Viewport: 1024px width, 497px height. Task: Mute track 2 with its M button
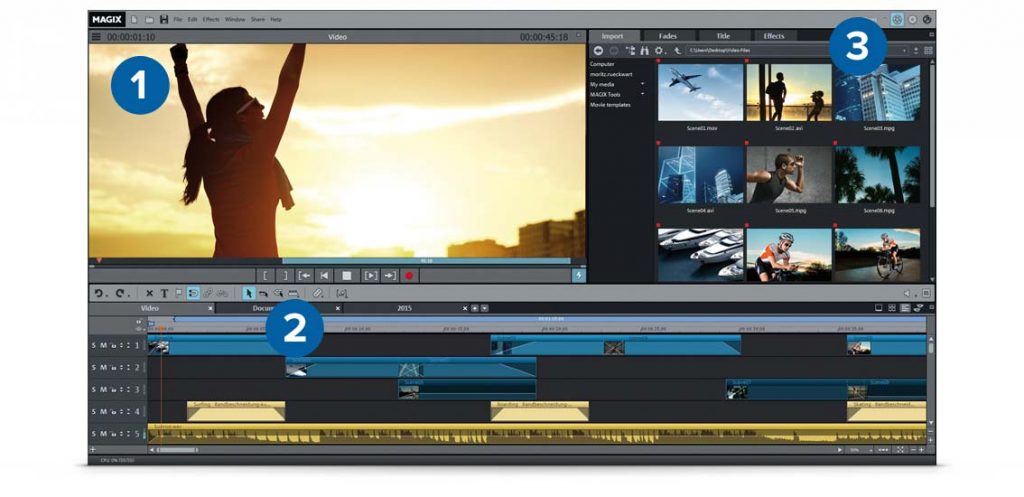pyautogui.click(x=103, y=368)
